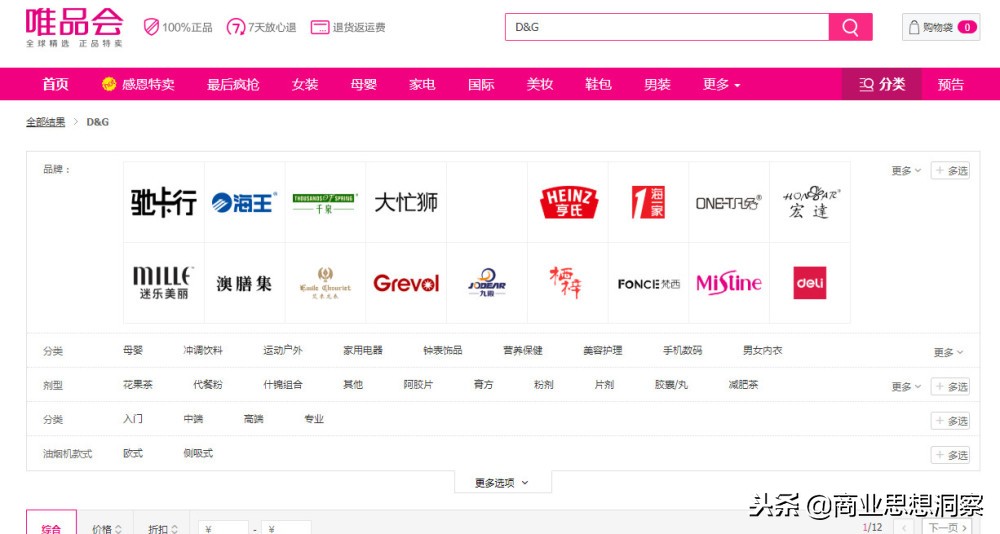1000x534 pixels.
Task: Expand the 更多选项 filter panel
Action: 502,483
